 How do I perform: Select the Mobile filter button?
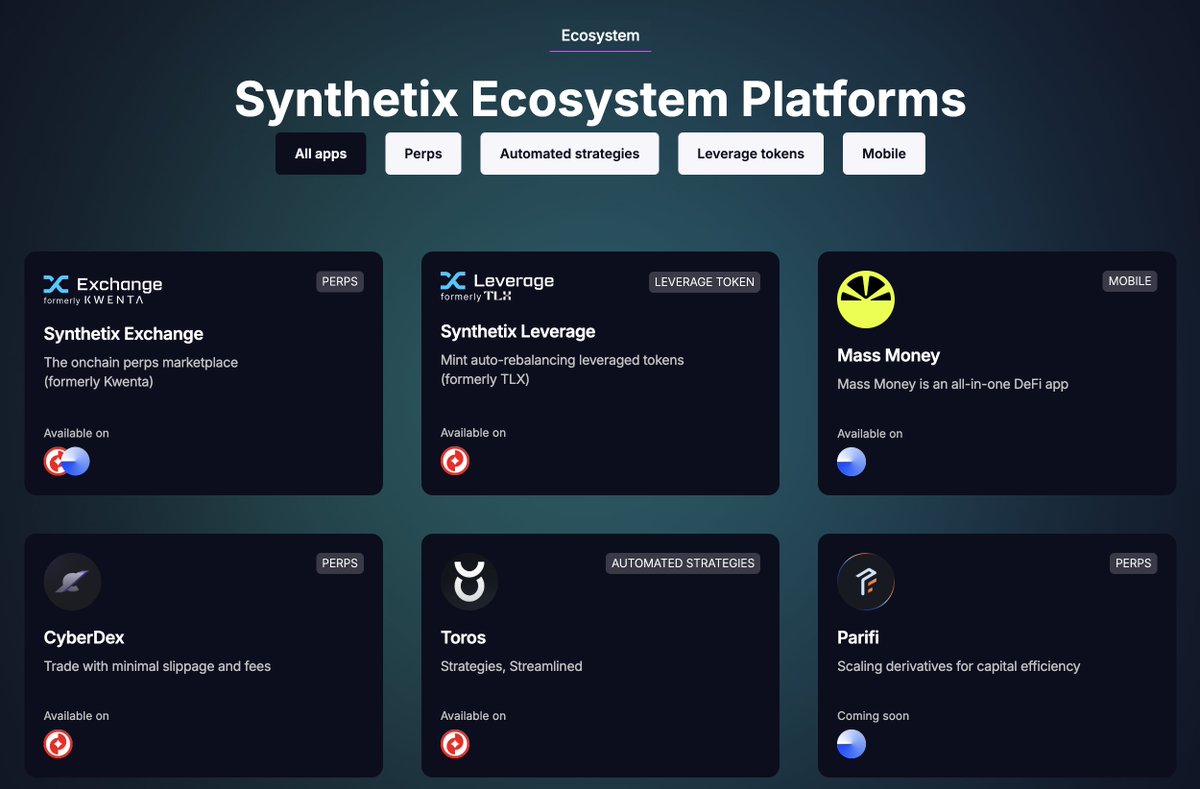click(883, 154)
